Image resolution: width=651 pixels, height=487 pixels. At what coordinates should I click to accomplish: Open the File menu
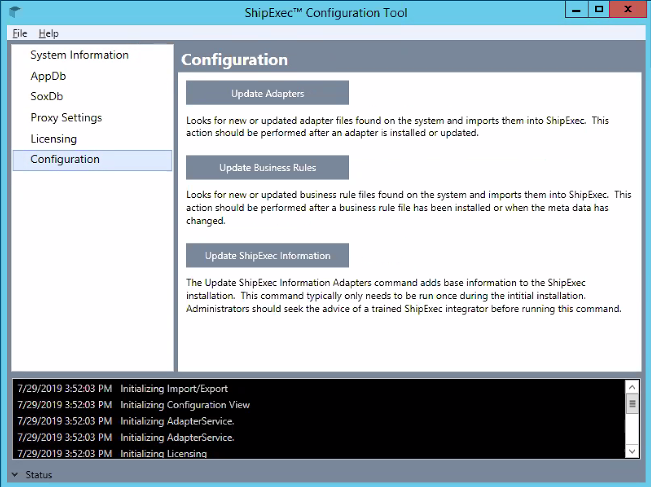coord(20,33)
